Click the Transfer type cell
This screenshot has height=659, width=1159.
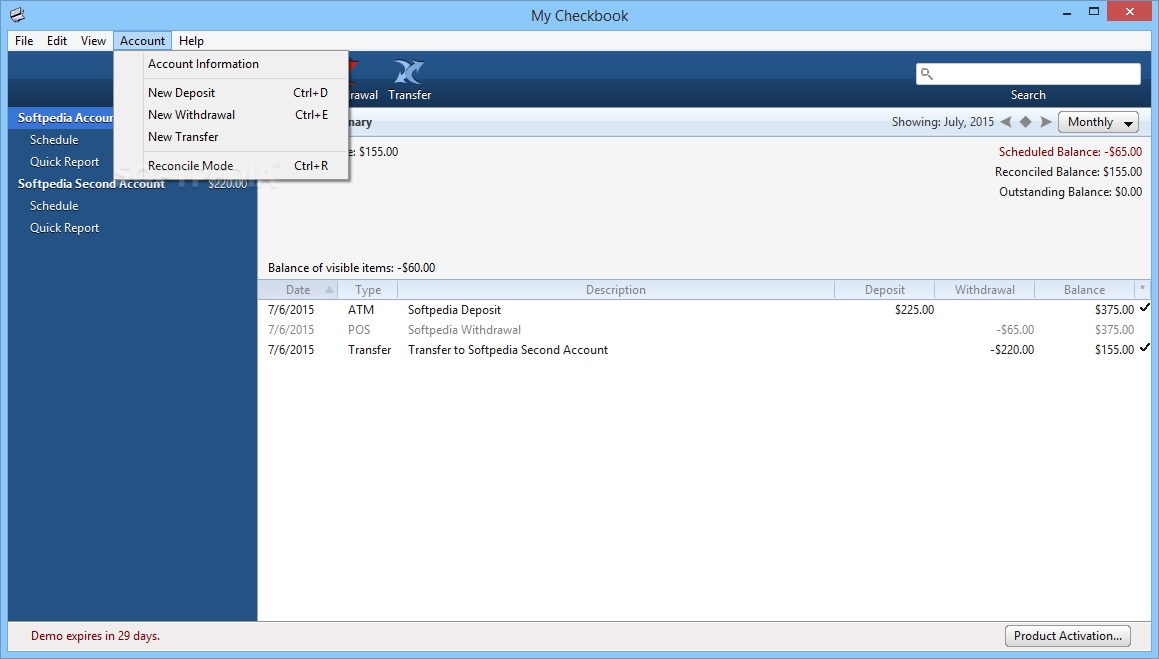pyautogui.click(x=370, y=350)
